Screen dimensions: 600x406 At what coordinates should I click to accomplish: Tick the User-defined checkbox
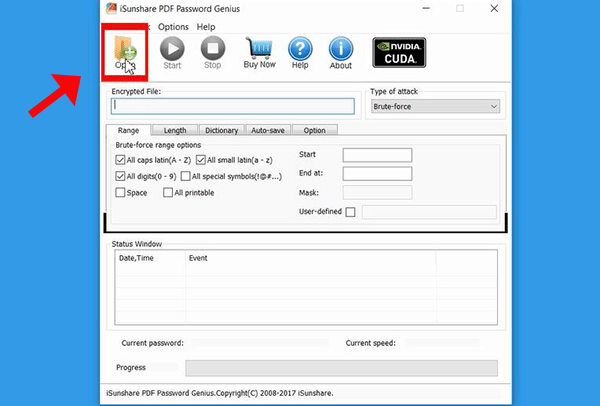pyautogui.click(x=350, y=212)
